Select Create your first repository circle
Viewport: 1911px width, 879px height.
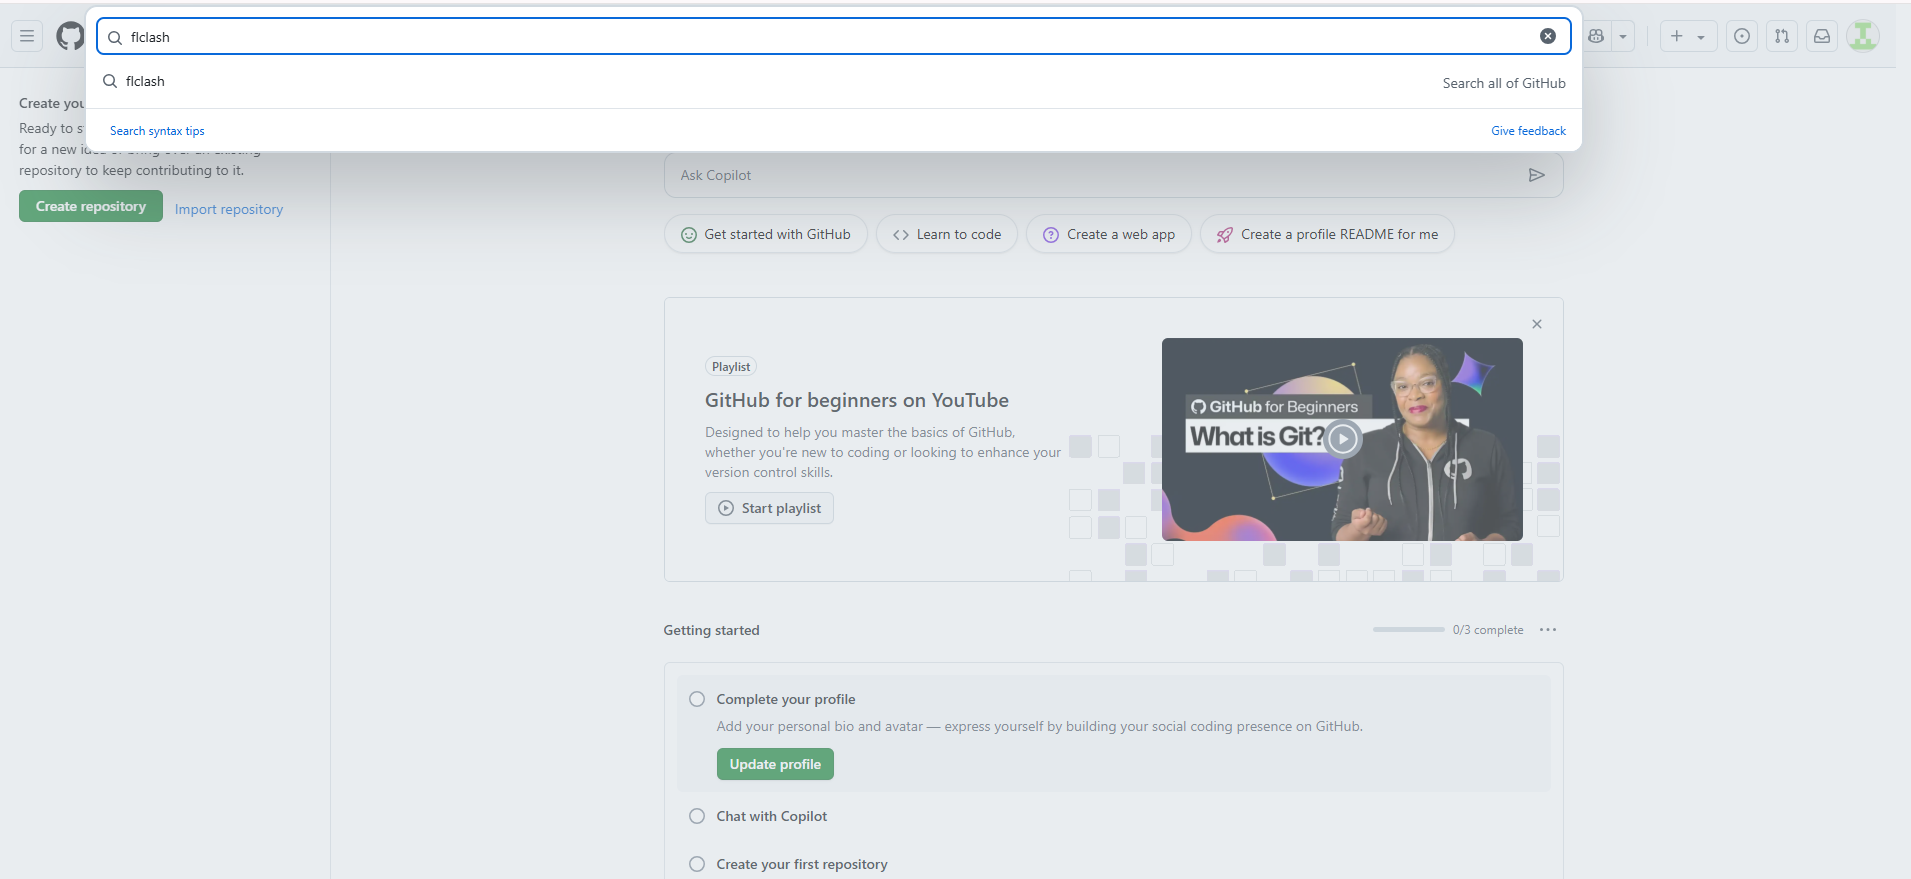[697, 864]
